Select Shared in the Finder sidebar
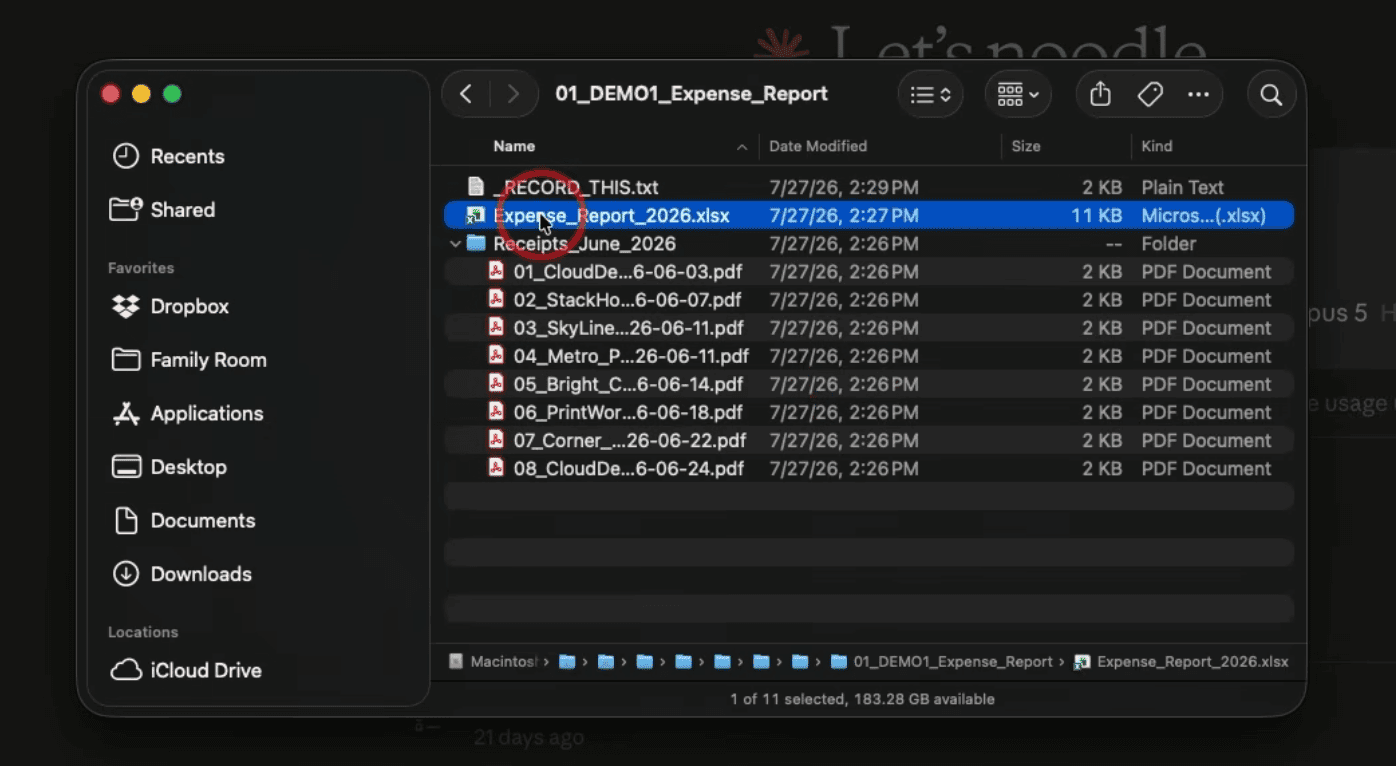This screenshot has width=1396, height=766. tap(162, 210)
